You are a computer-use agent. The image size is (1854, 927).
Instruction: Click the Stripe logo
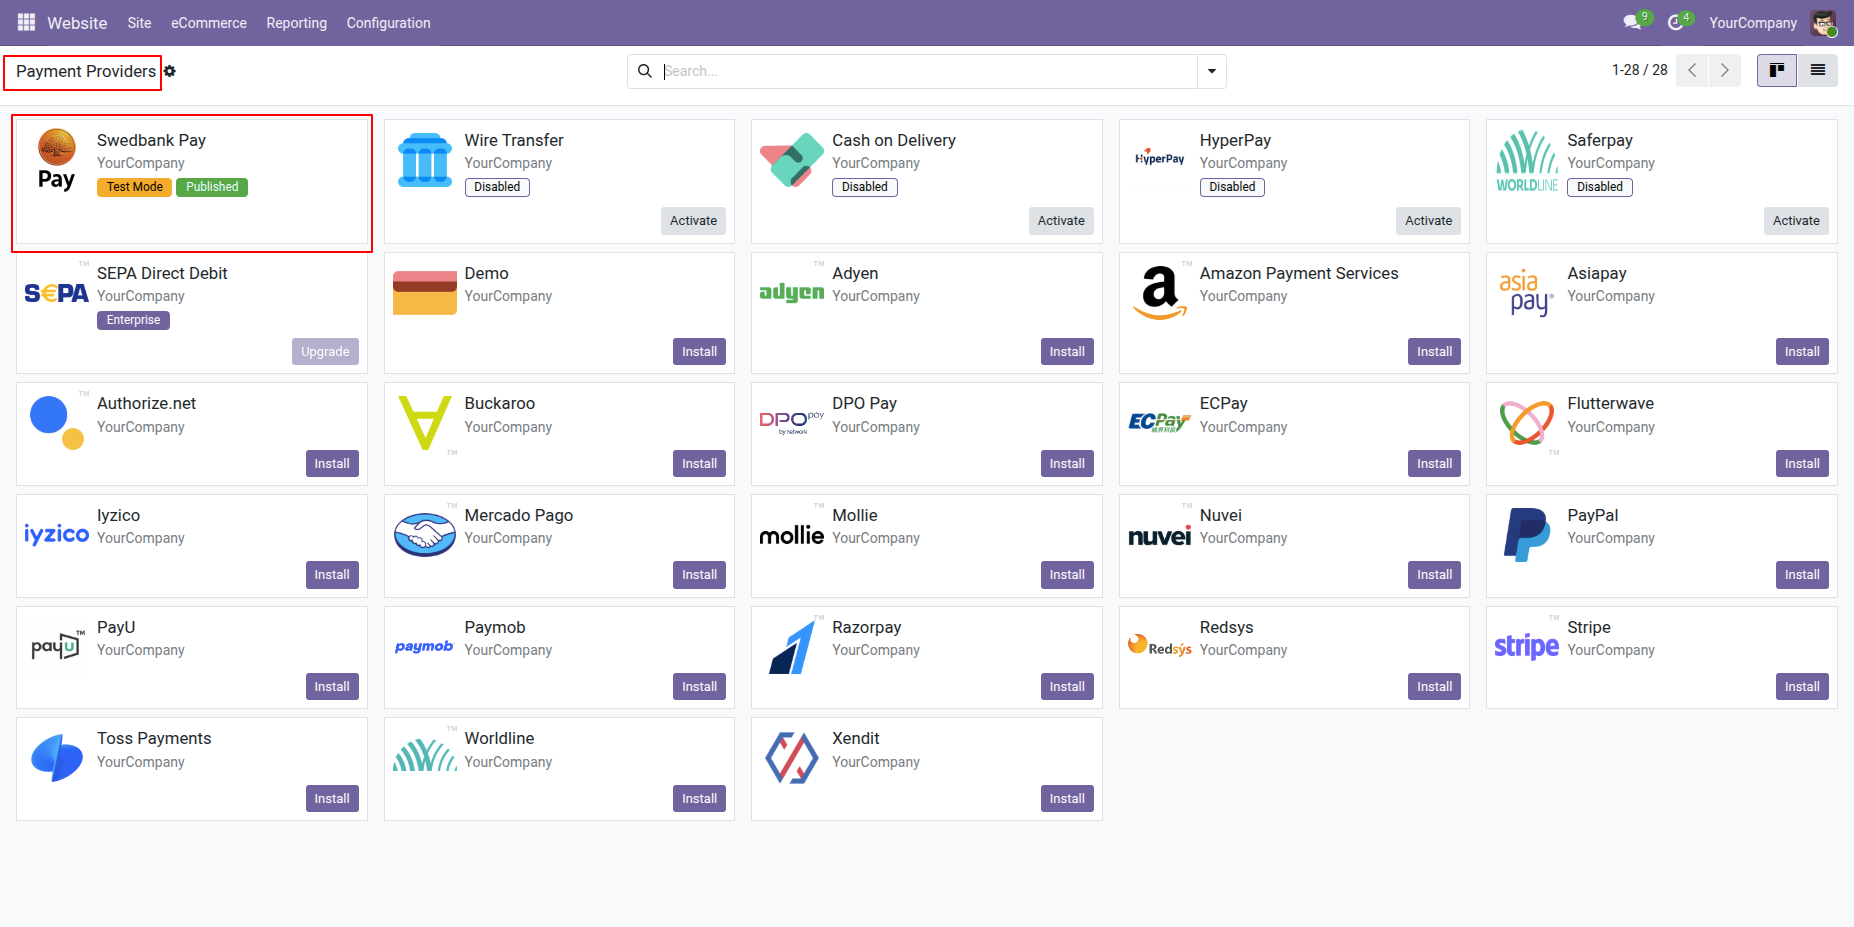coord(1527,647)
